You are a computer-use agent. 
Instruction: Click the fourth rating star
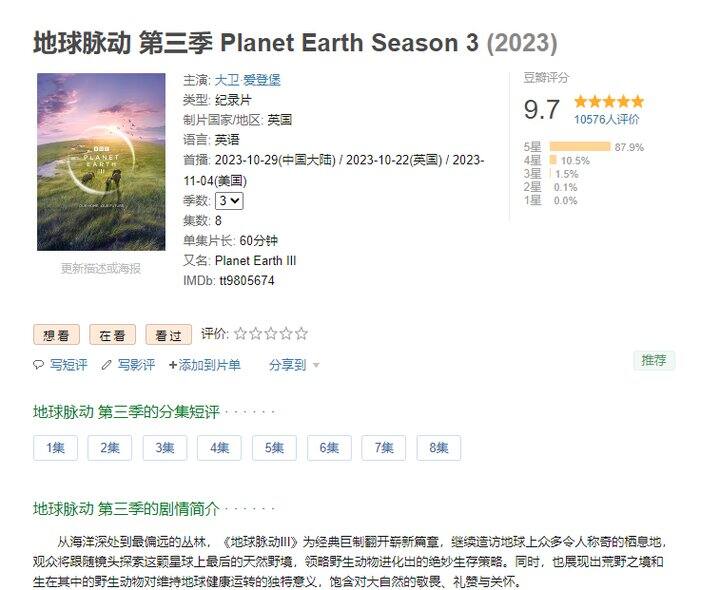(286, 334)
